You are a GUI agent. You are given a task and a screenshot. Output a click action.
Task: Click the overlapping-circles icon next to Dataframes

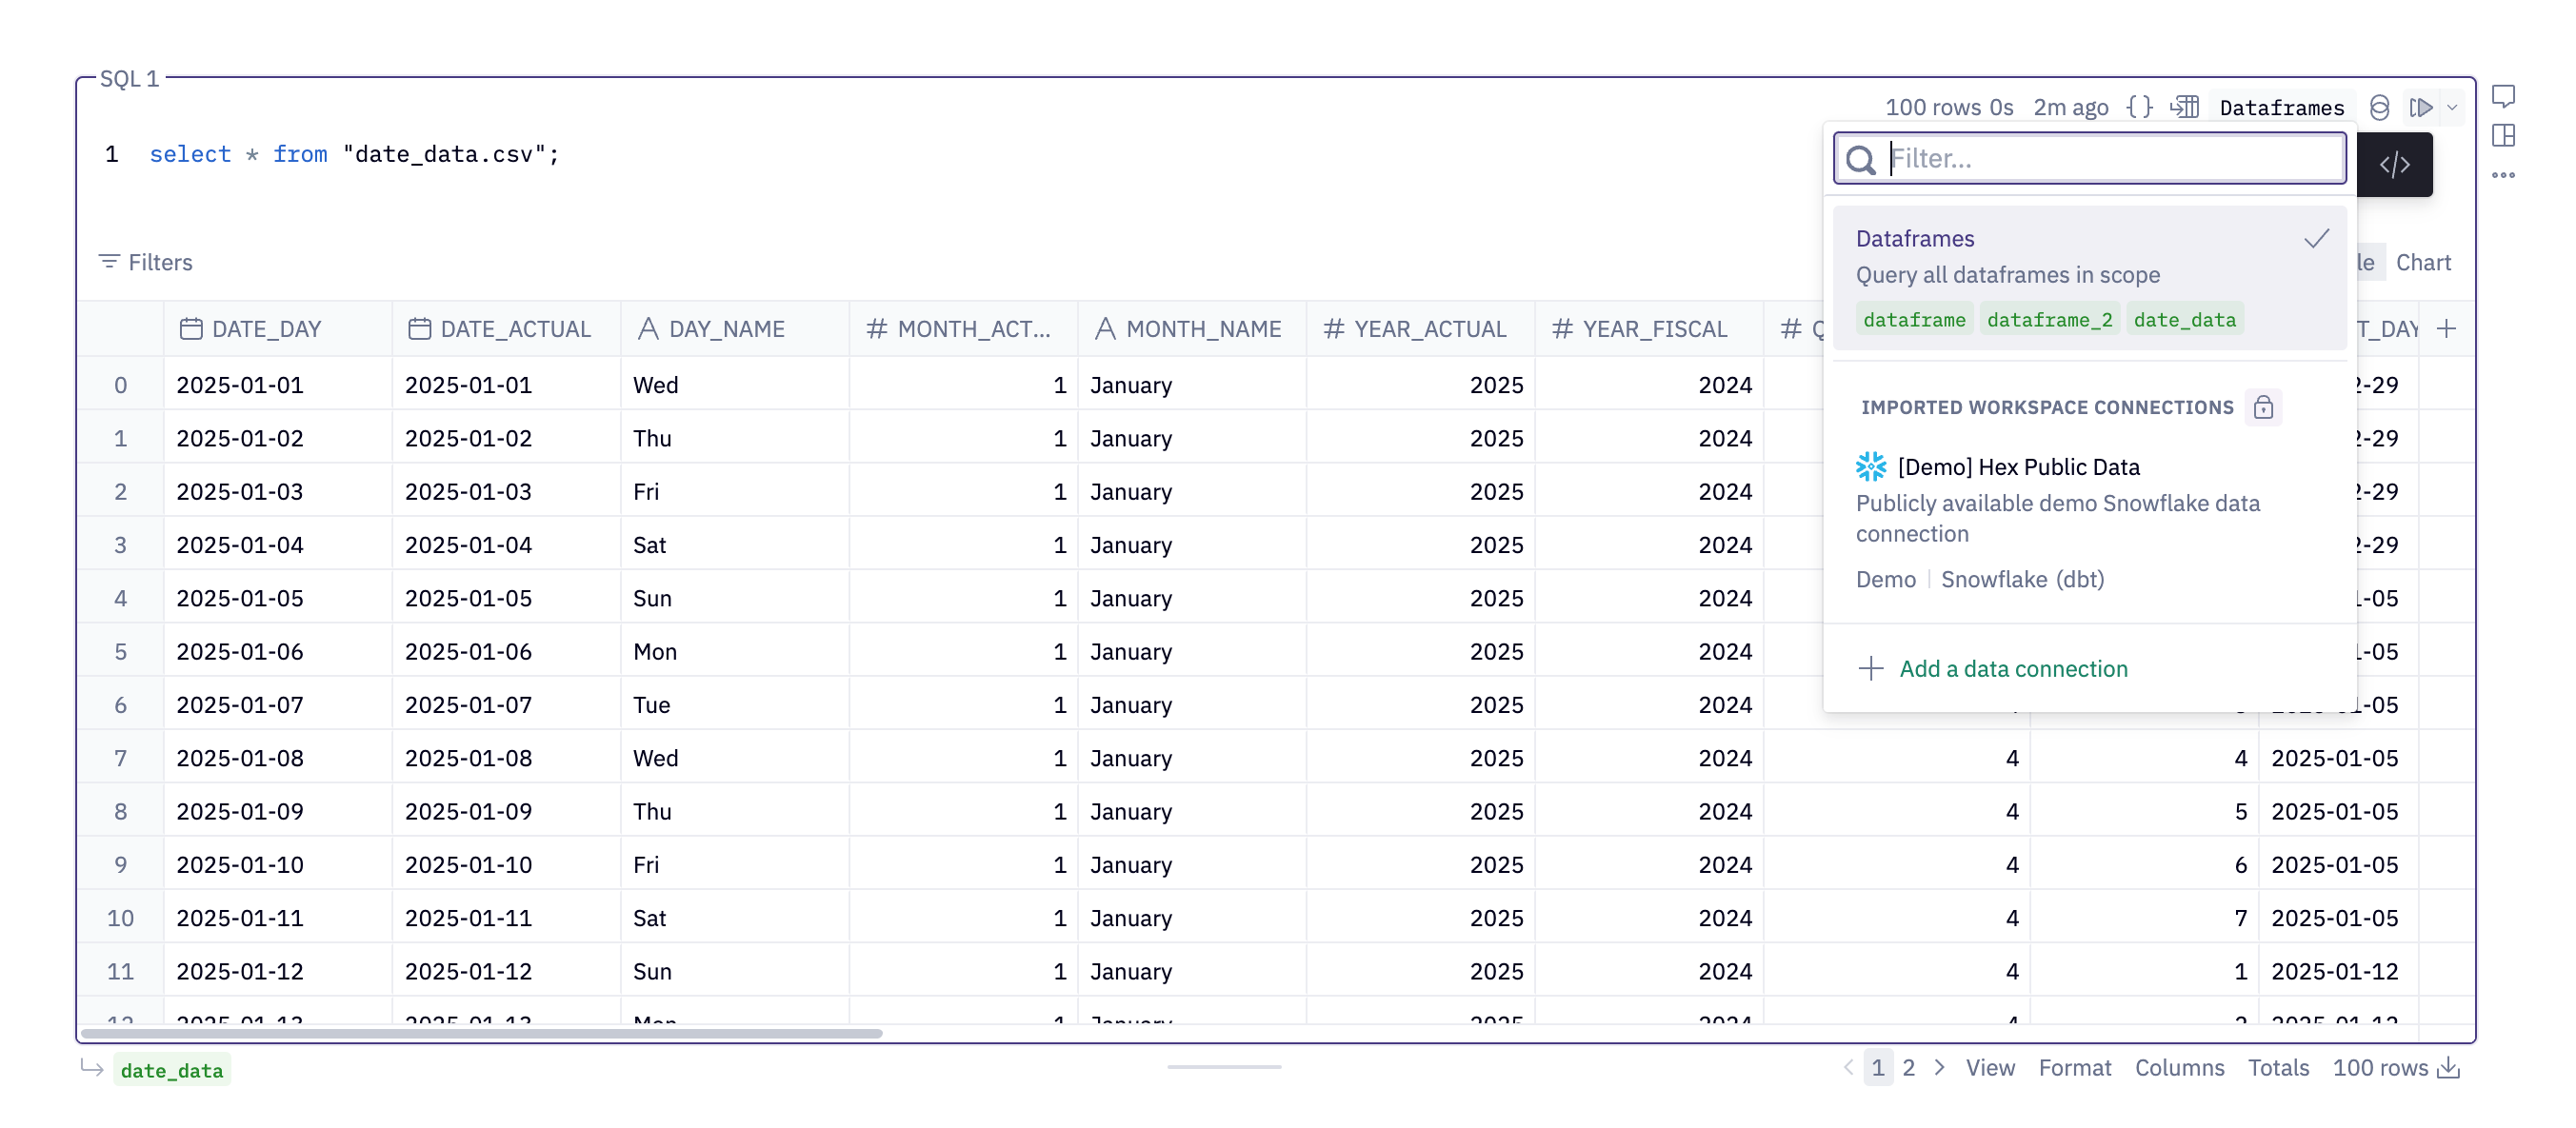[2379, 107]
